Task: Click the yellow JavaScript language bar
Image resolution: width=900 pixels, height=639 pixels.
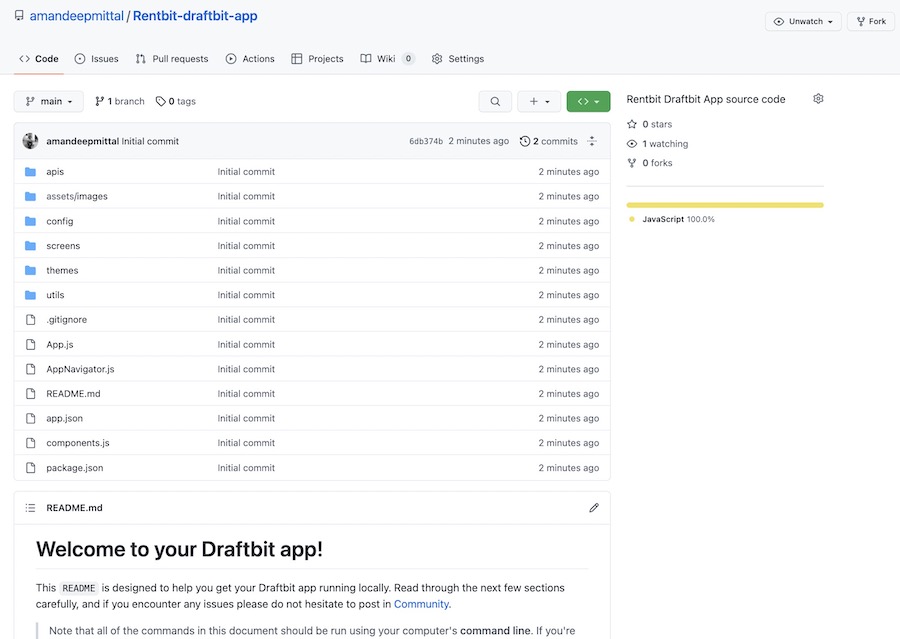Action: coord(725,205)
